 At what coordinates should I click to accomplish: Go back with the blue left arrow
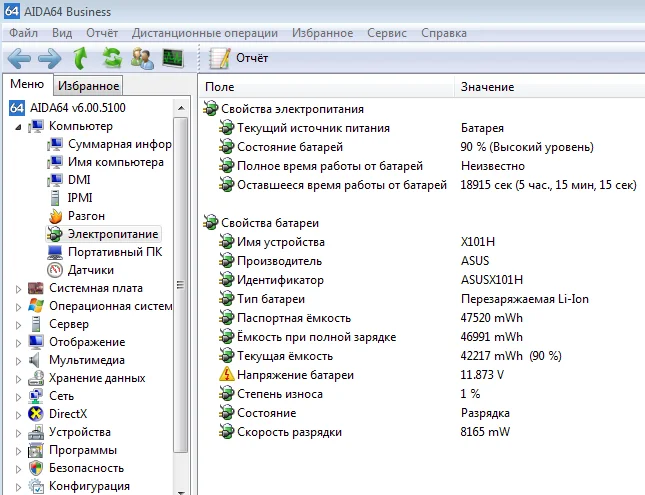pos(19,58)
